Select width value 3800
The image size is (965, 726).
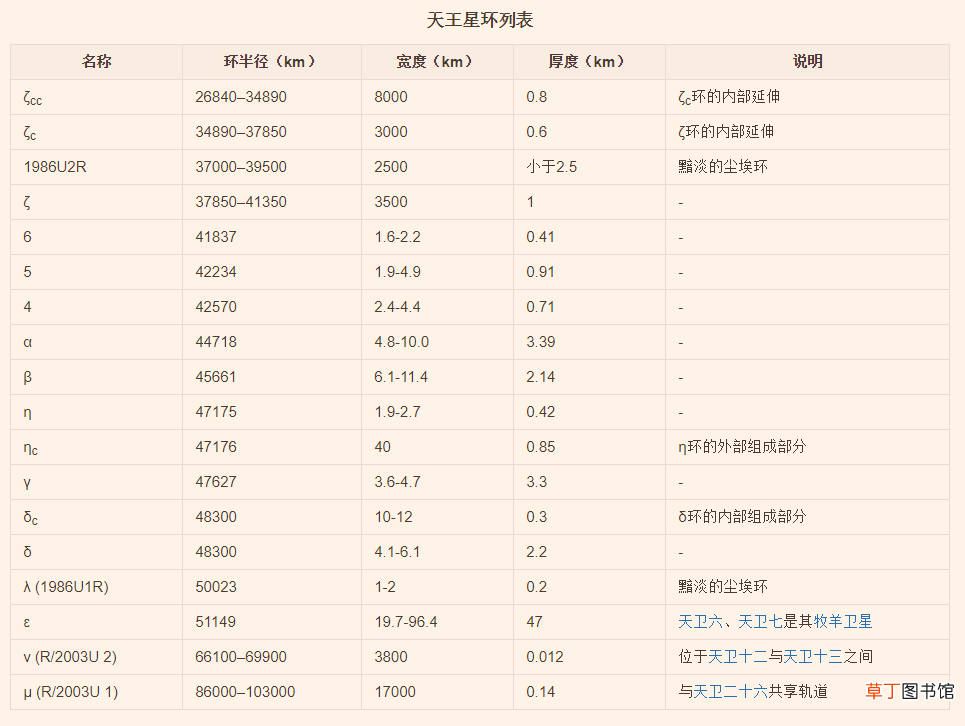pyautogui.click(x=391, y=657)
